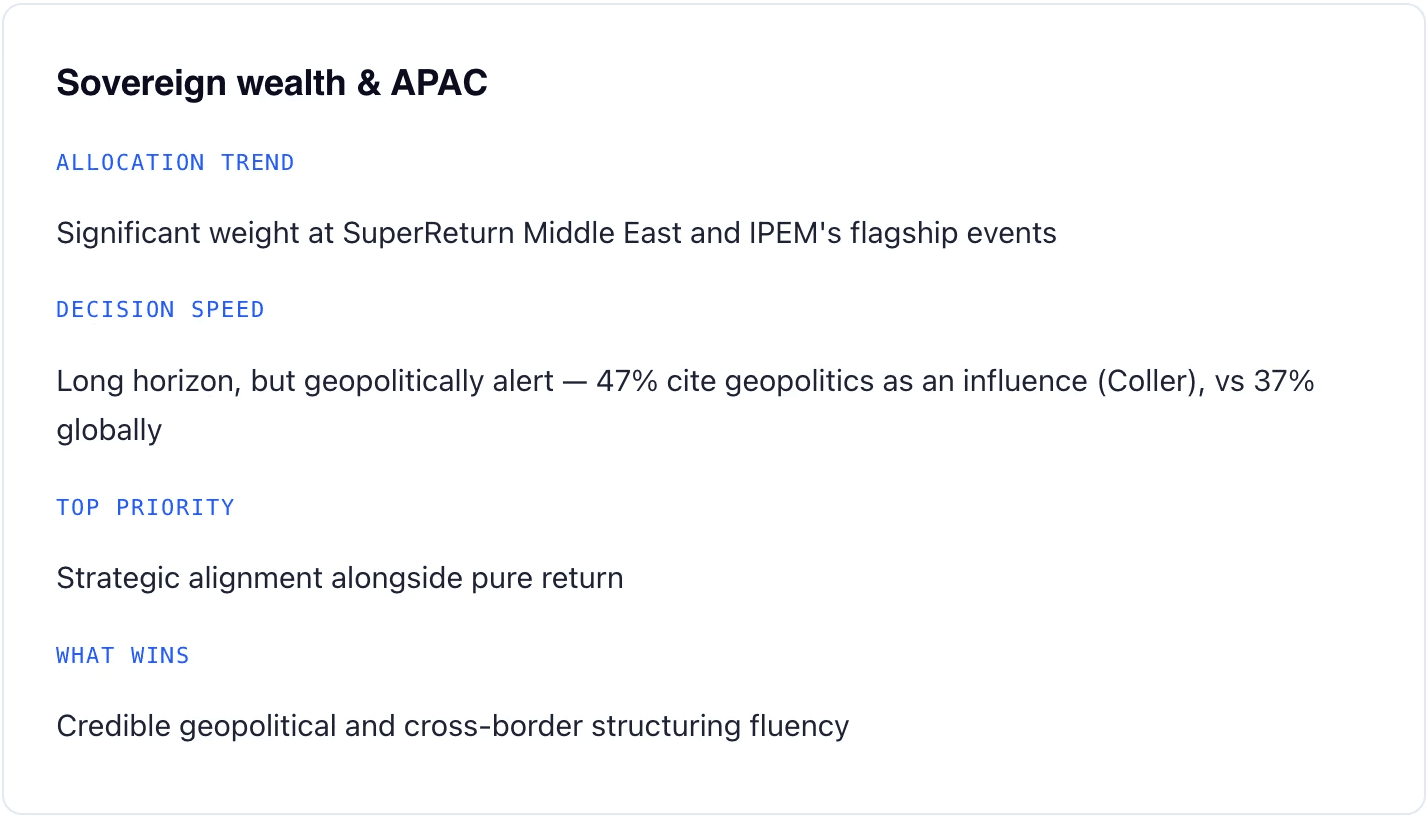Select the DECISION SPEED label
This screenshot has width=1428, height=816.
160,310
